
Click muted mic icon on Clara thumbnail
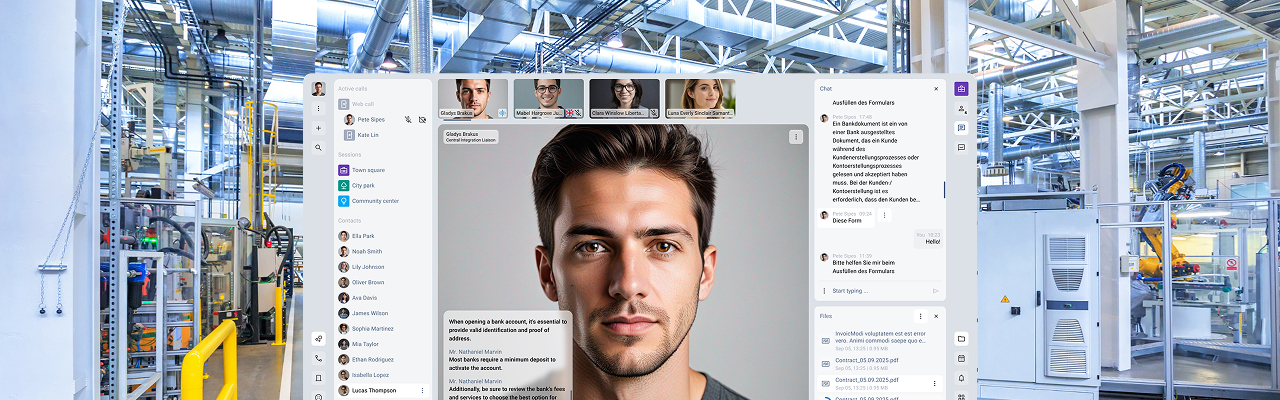tap(654, 114)
